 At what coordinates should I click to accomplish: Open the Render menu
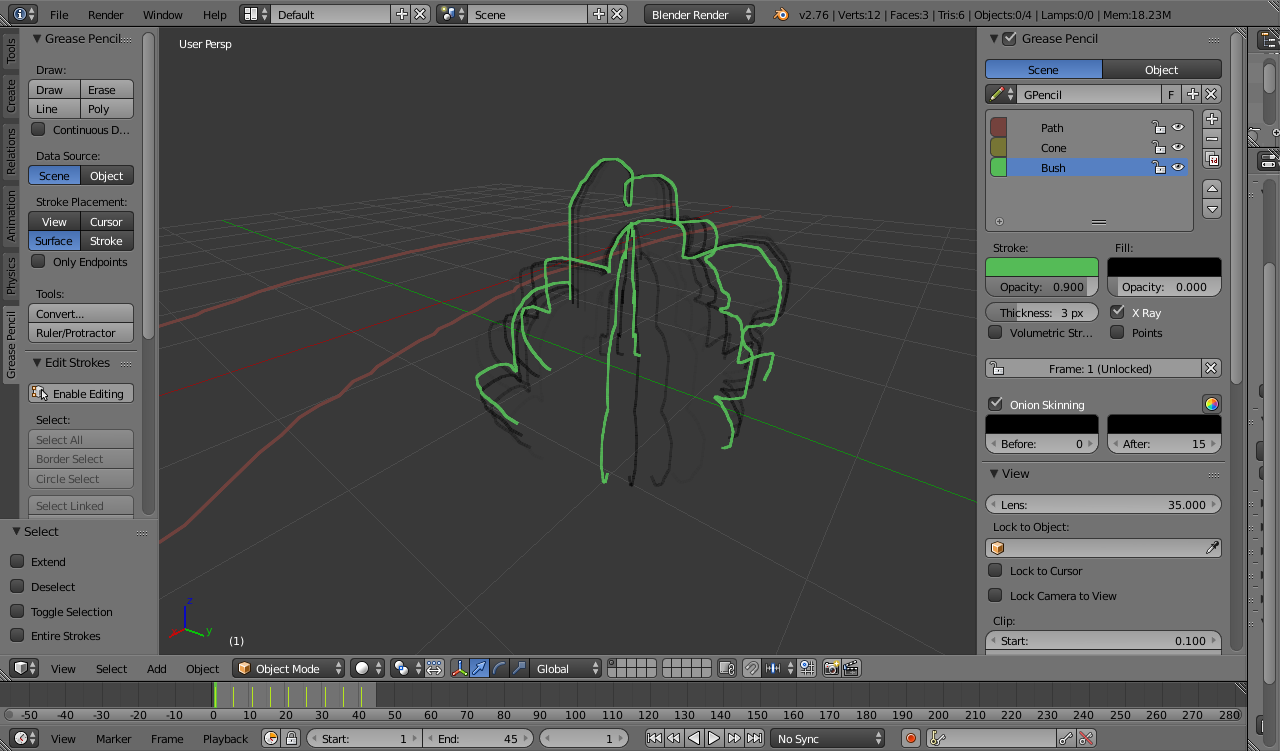click(x=105, y=14)
